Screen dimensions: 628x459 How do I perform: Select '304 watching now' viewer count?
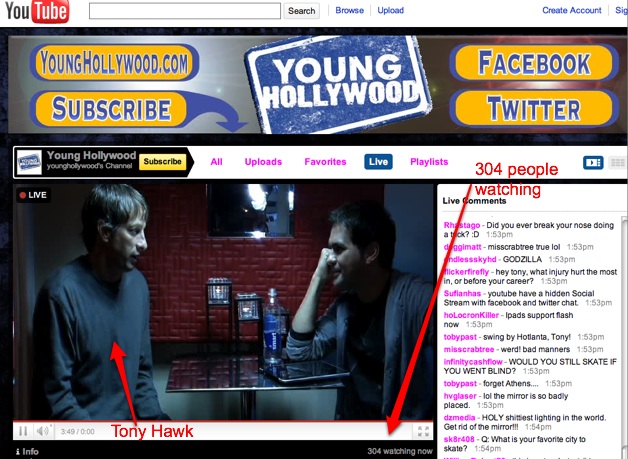[x=400, y=451]
